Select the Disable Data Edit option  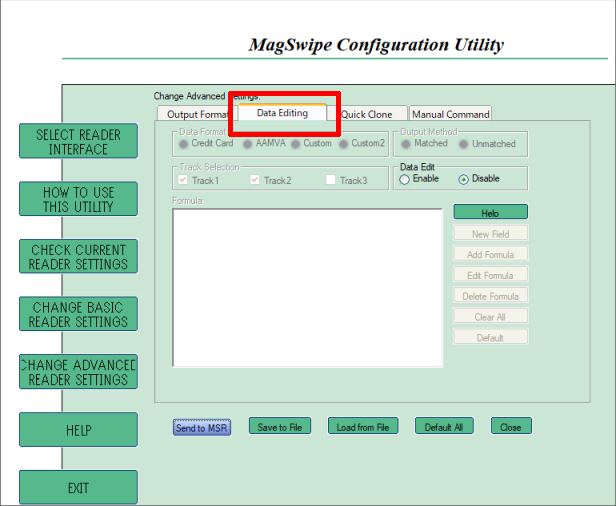463,179
